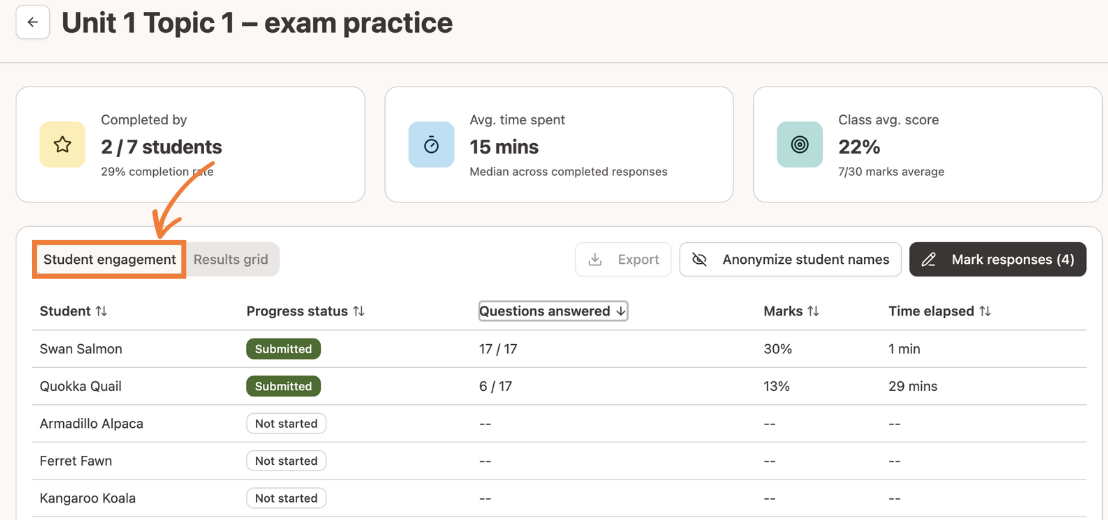Screen dimensions: 1108x524
Task: Click the 30% marks cell
Action: [x=777, y=349]
